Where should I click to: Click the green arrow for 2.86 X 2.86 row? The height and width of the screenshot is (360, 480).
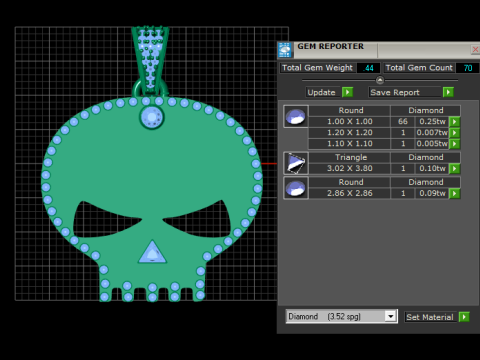point(455,193)
